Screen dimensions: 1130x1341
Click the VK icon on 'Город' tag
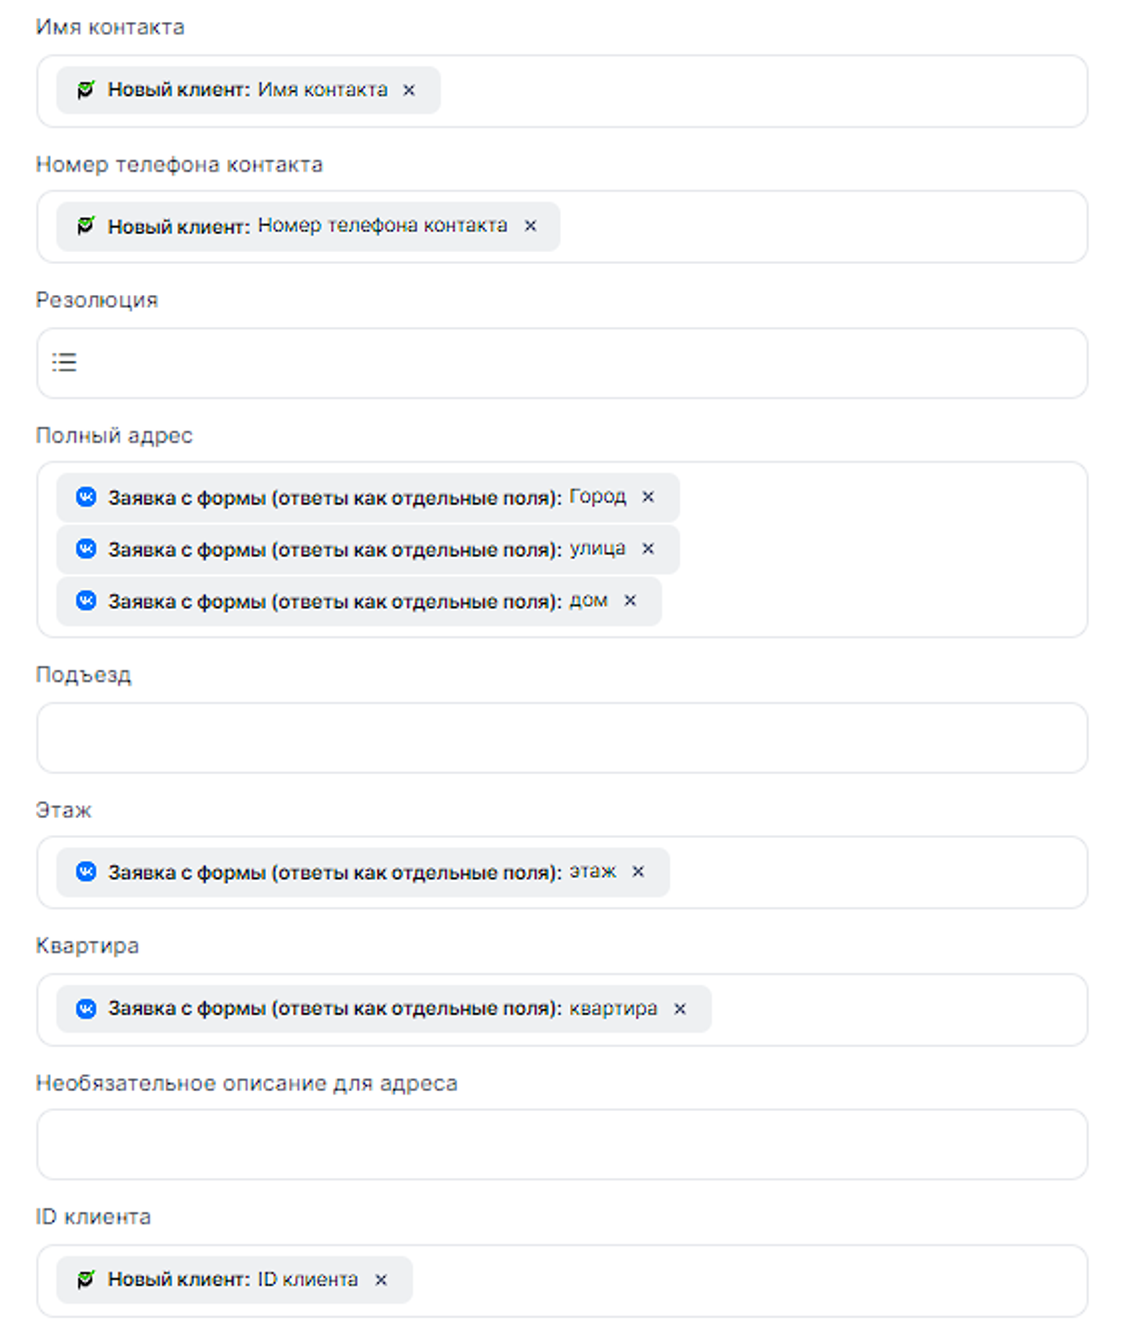(x=87, y=497)
